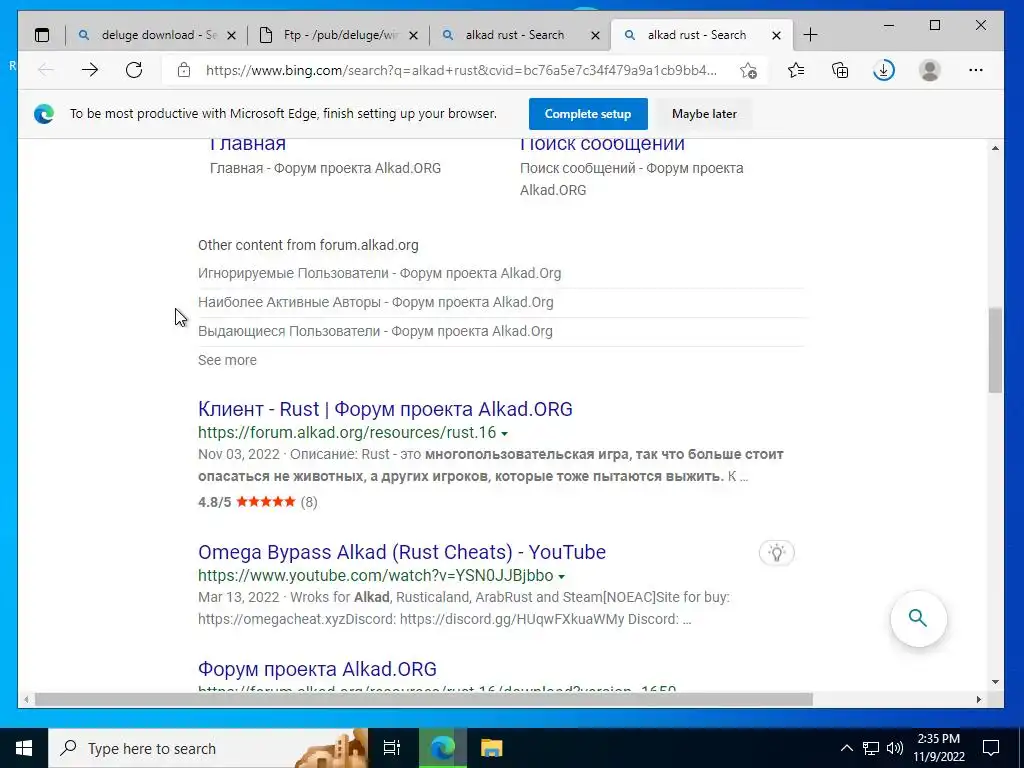1024x768 pixels.
Task: Click the taskbar search box
Action: (x=208, y=748)
